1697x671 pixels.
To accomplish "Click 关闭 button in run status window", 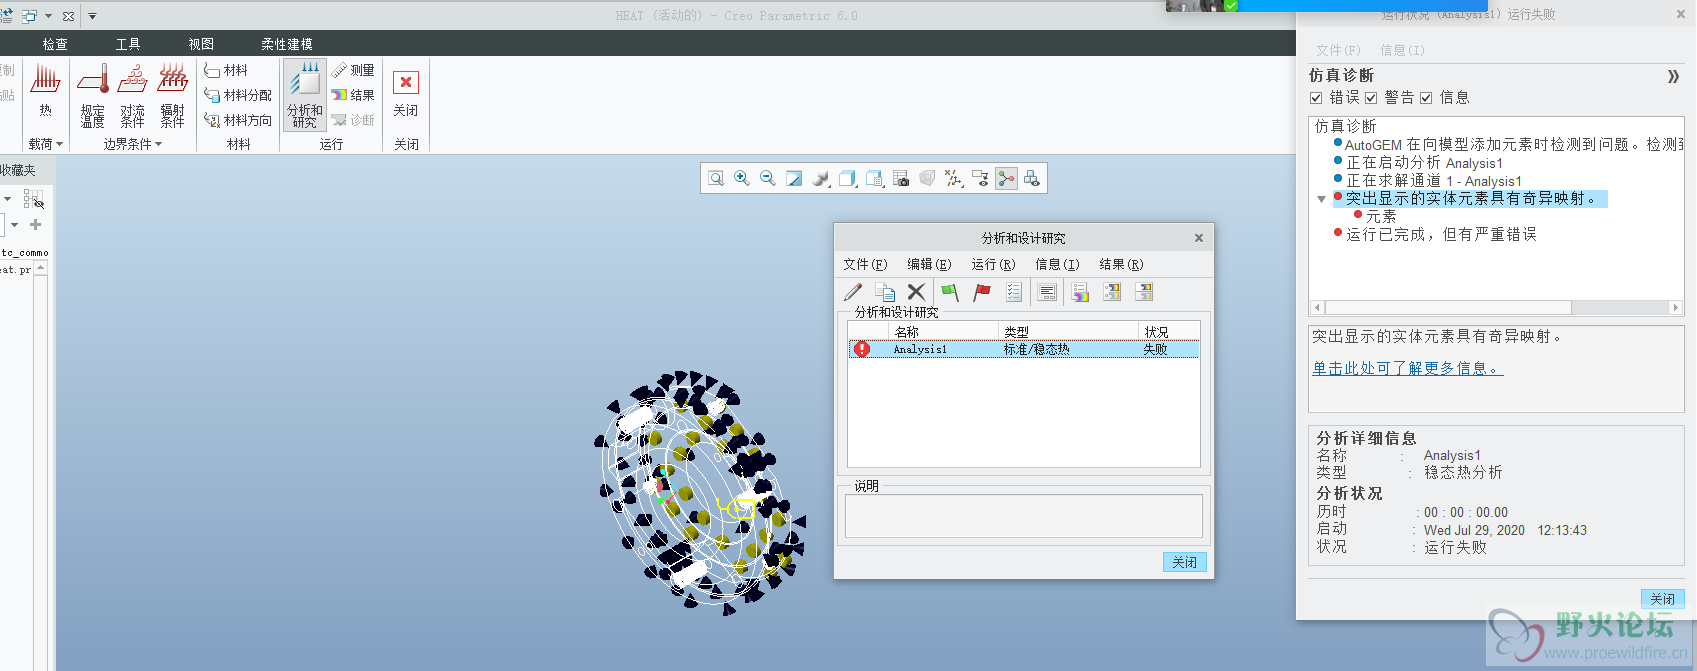I will (1663, 599).
